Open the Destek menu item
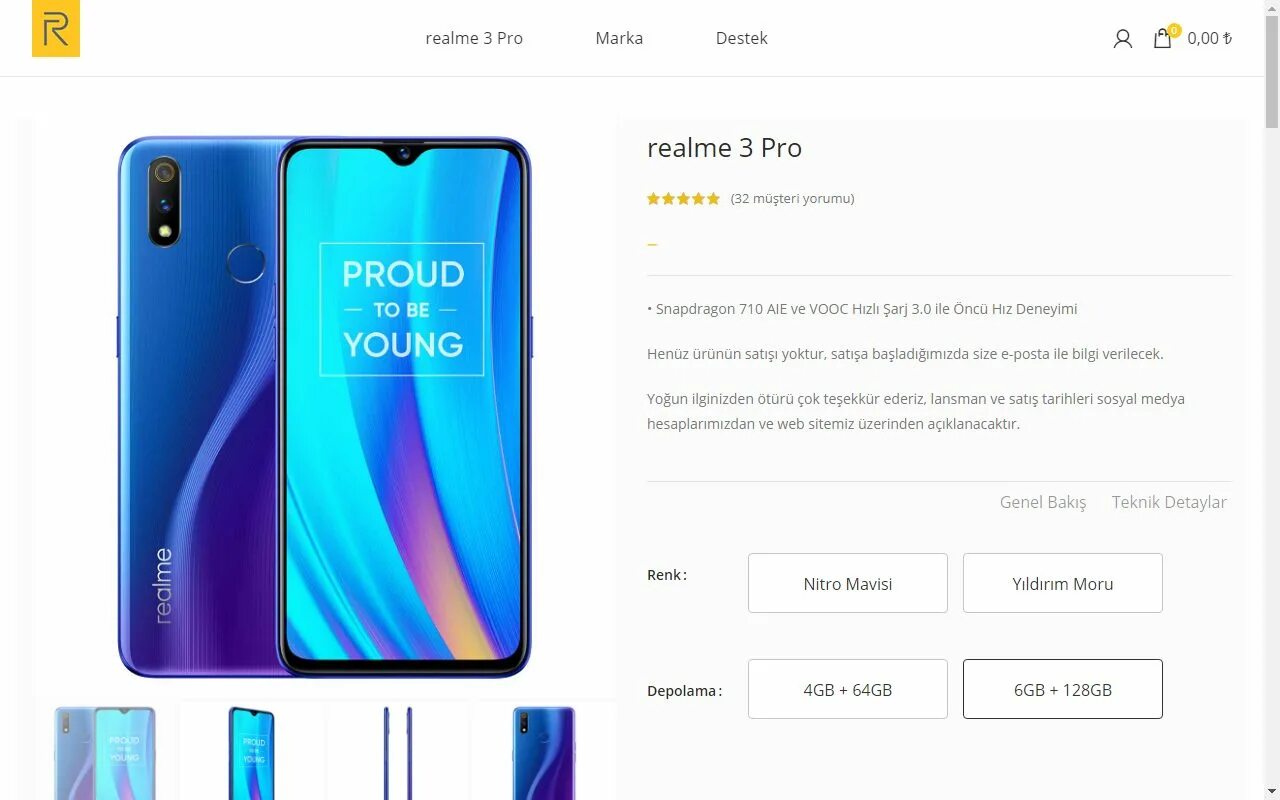This screenshot has width=1280, height=800. 742,38
